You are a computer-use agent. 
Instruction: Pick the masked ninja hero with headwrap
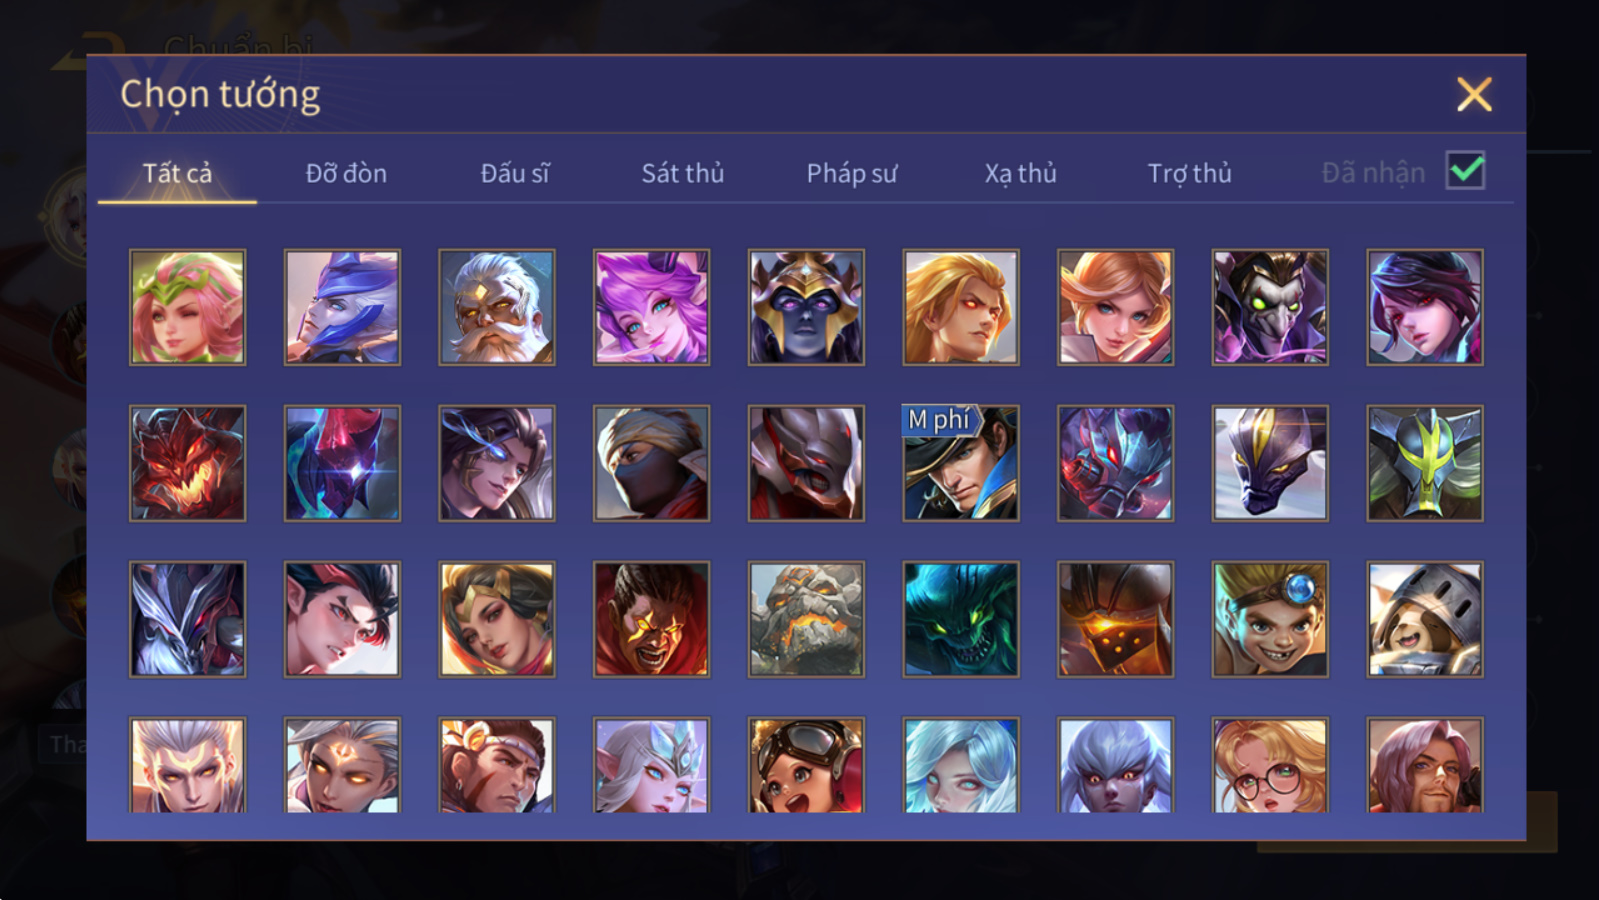(x=651, y=463)
